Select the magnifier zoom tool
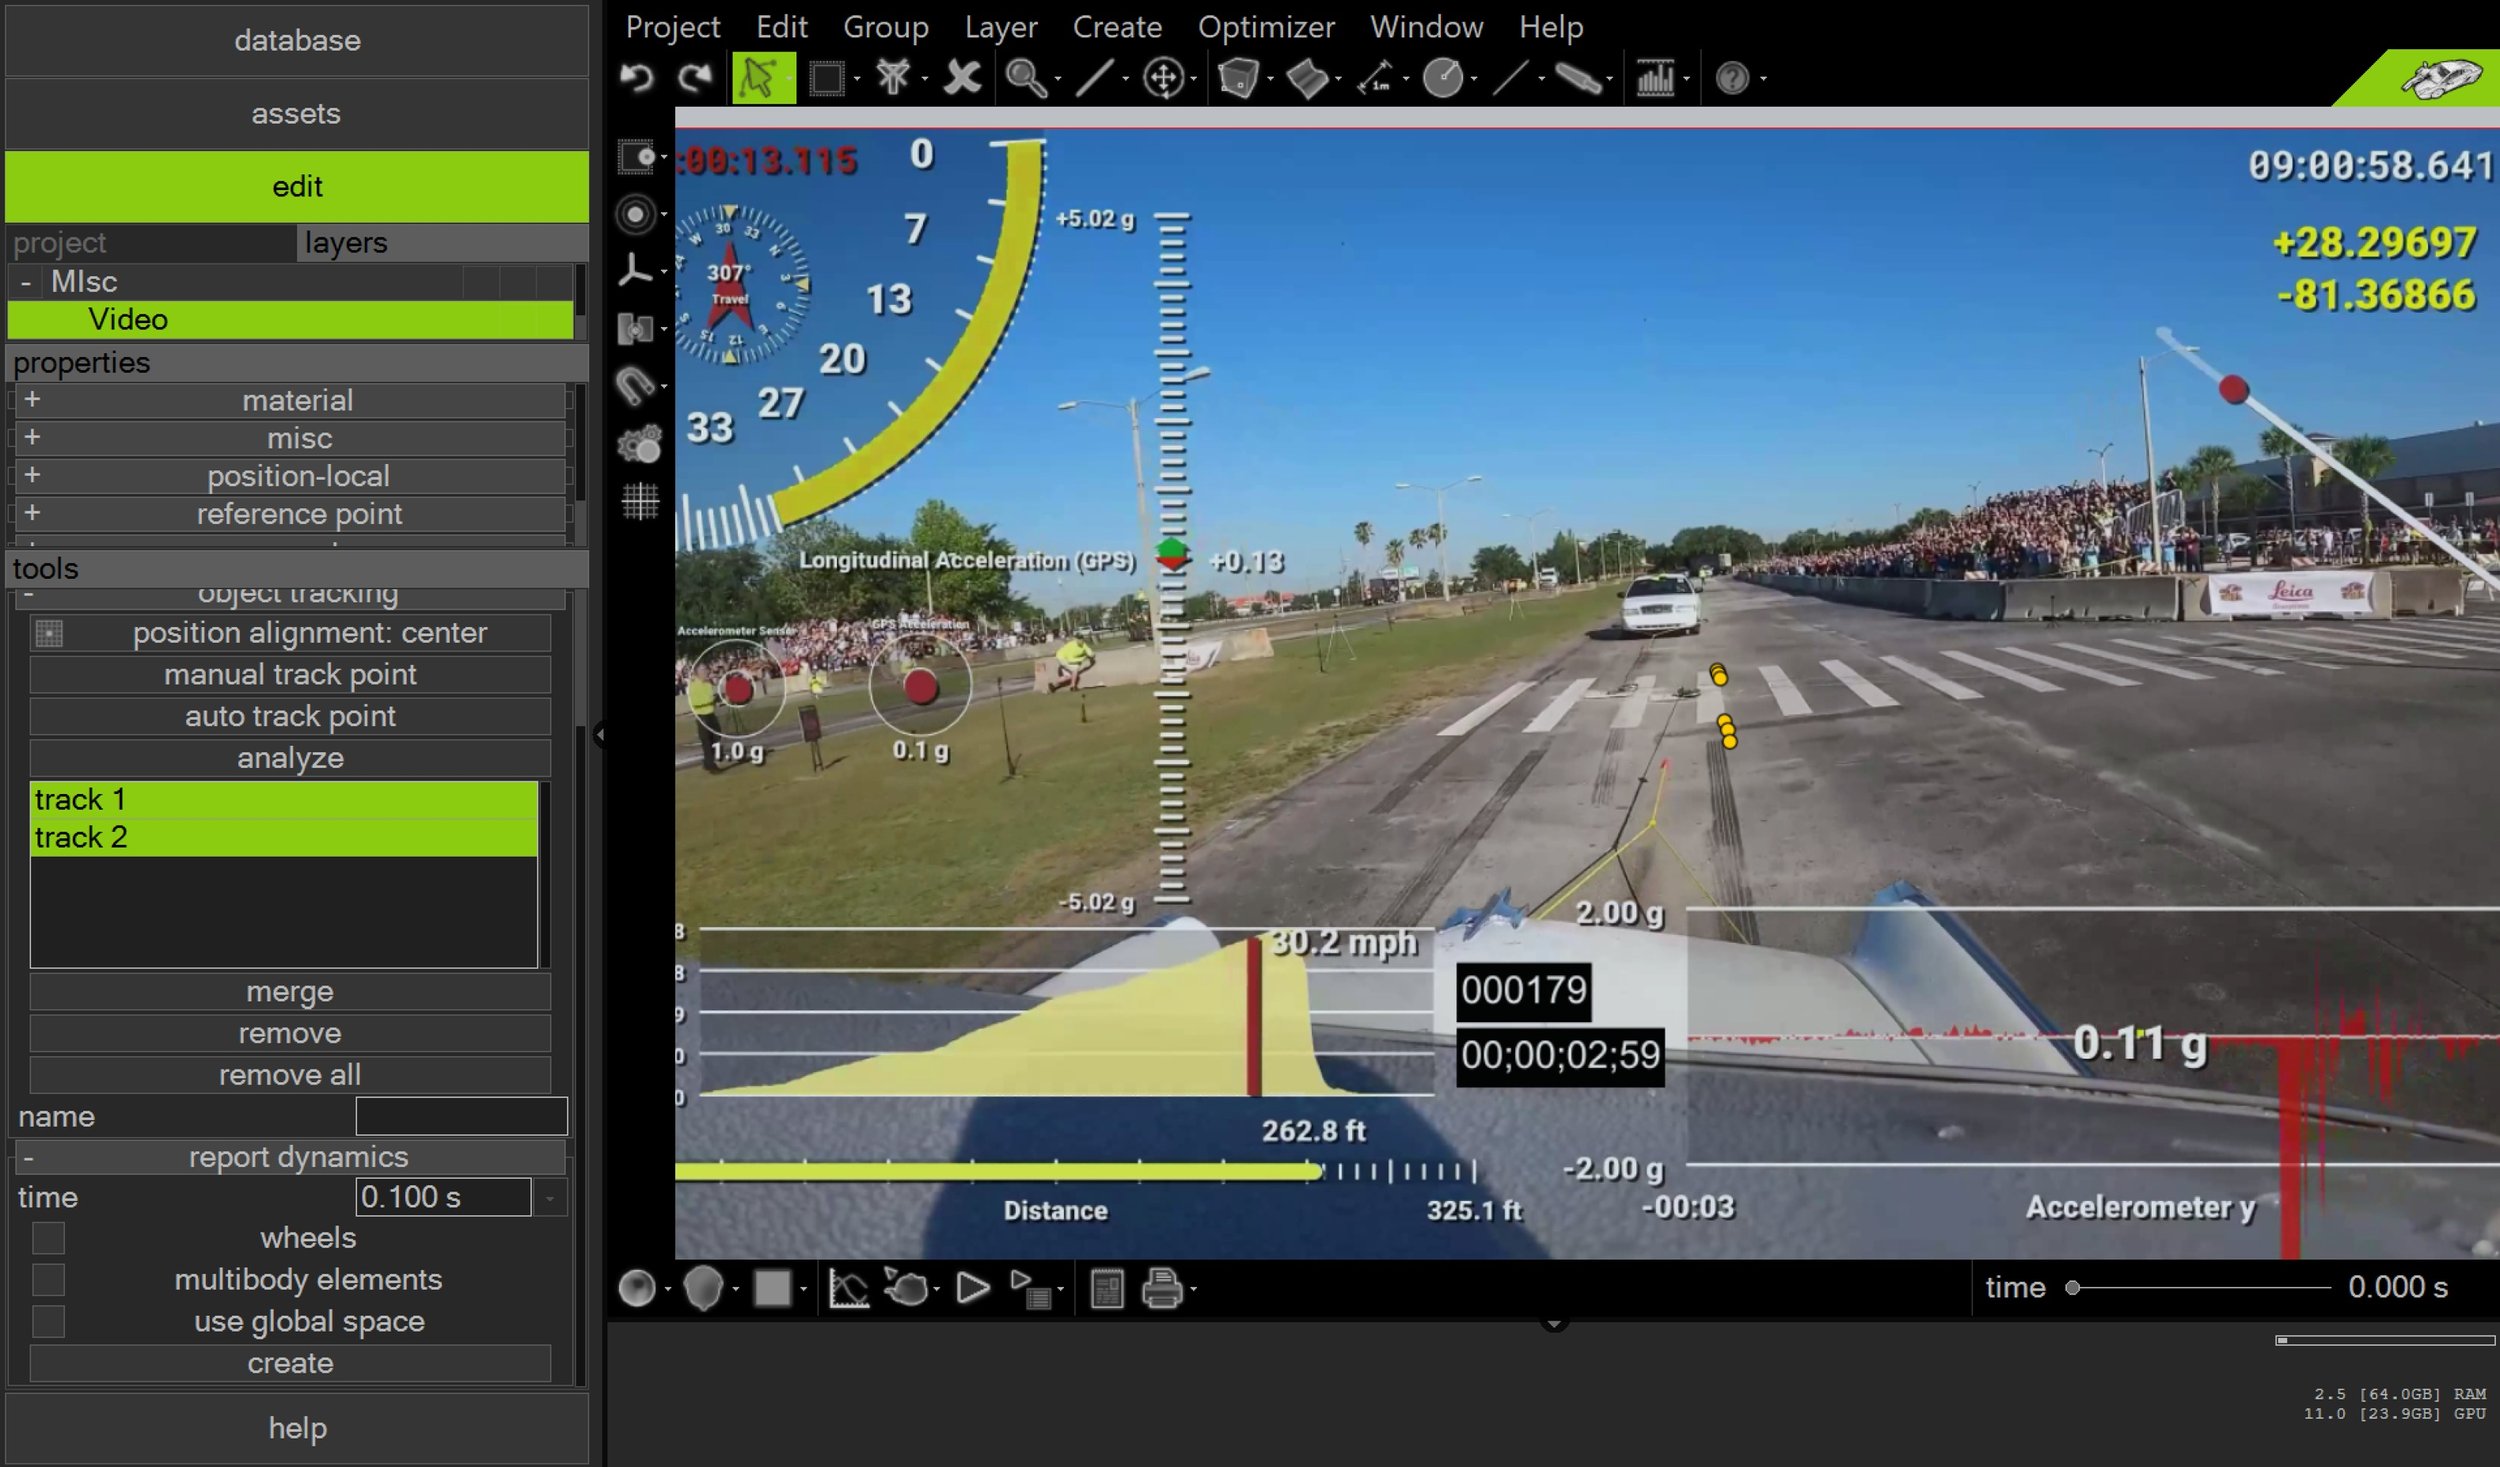This screenshot has height=1467, width=2500. click(x=1025, y=78)
